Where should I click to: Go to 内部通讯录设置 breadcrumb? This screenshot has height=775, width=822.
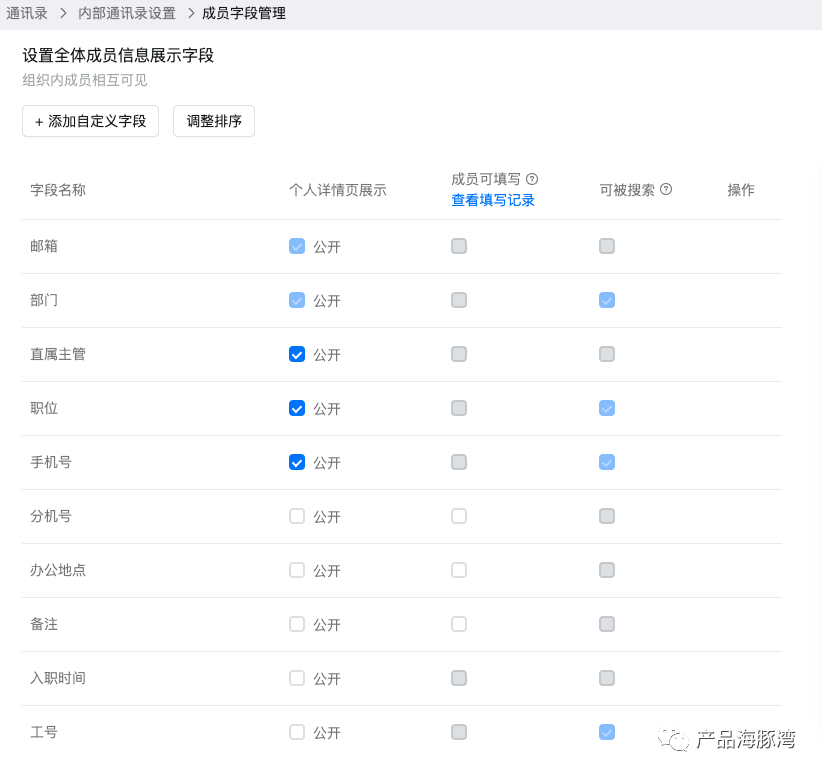click(x=127, y=13)
